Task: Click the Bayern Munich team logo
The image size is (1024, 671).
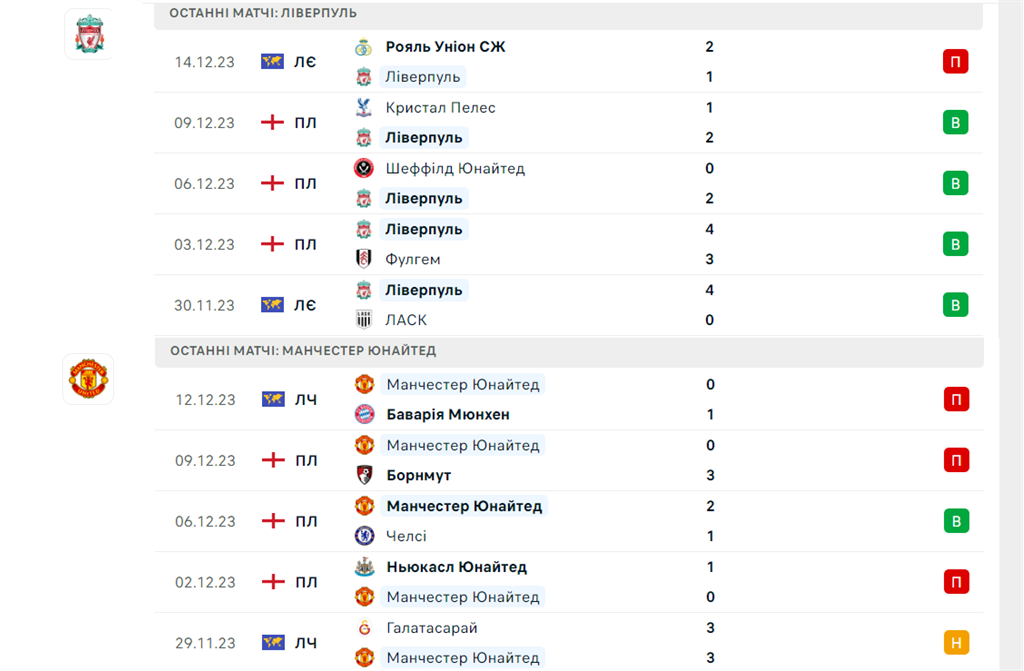Action: click(x=365, y=414)
